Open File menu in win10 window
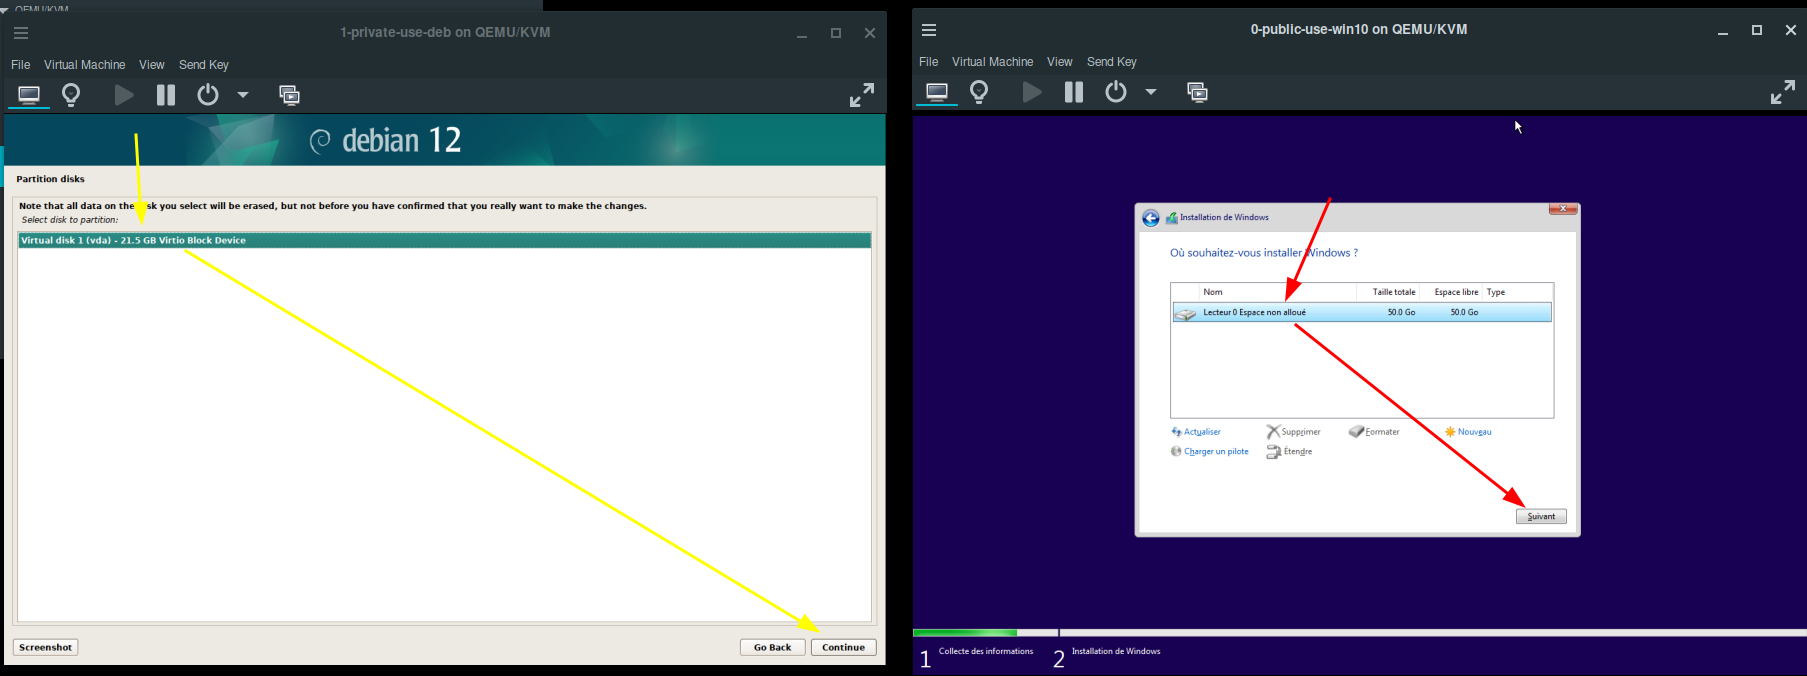Screen dimensions: 1807x676 (929, 62)
